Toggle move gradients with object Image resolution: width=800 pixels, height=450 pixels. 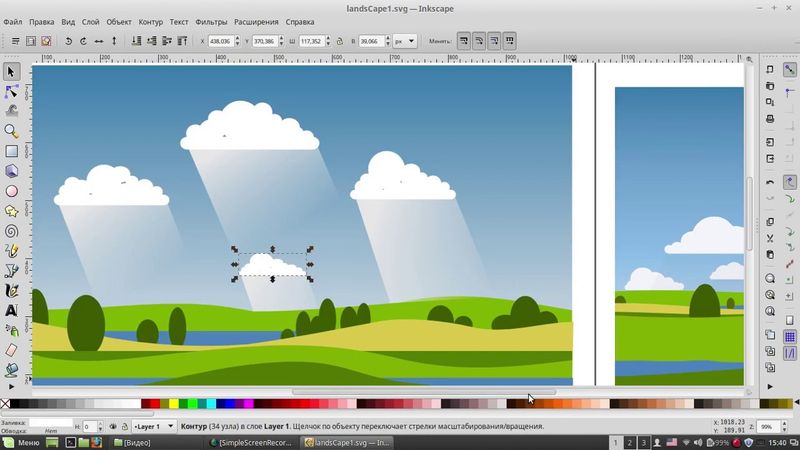click(x=494, y=41)
